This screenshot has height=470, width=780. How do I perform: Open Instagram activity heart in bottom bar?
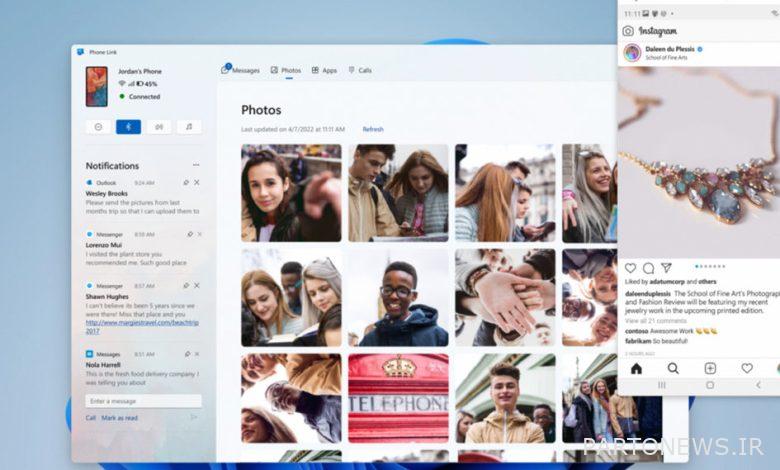747,368
